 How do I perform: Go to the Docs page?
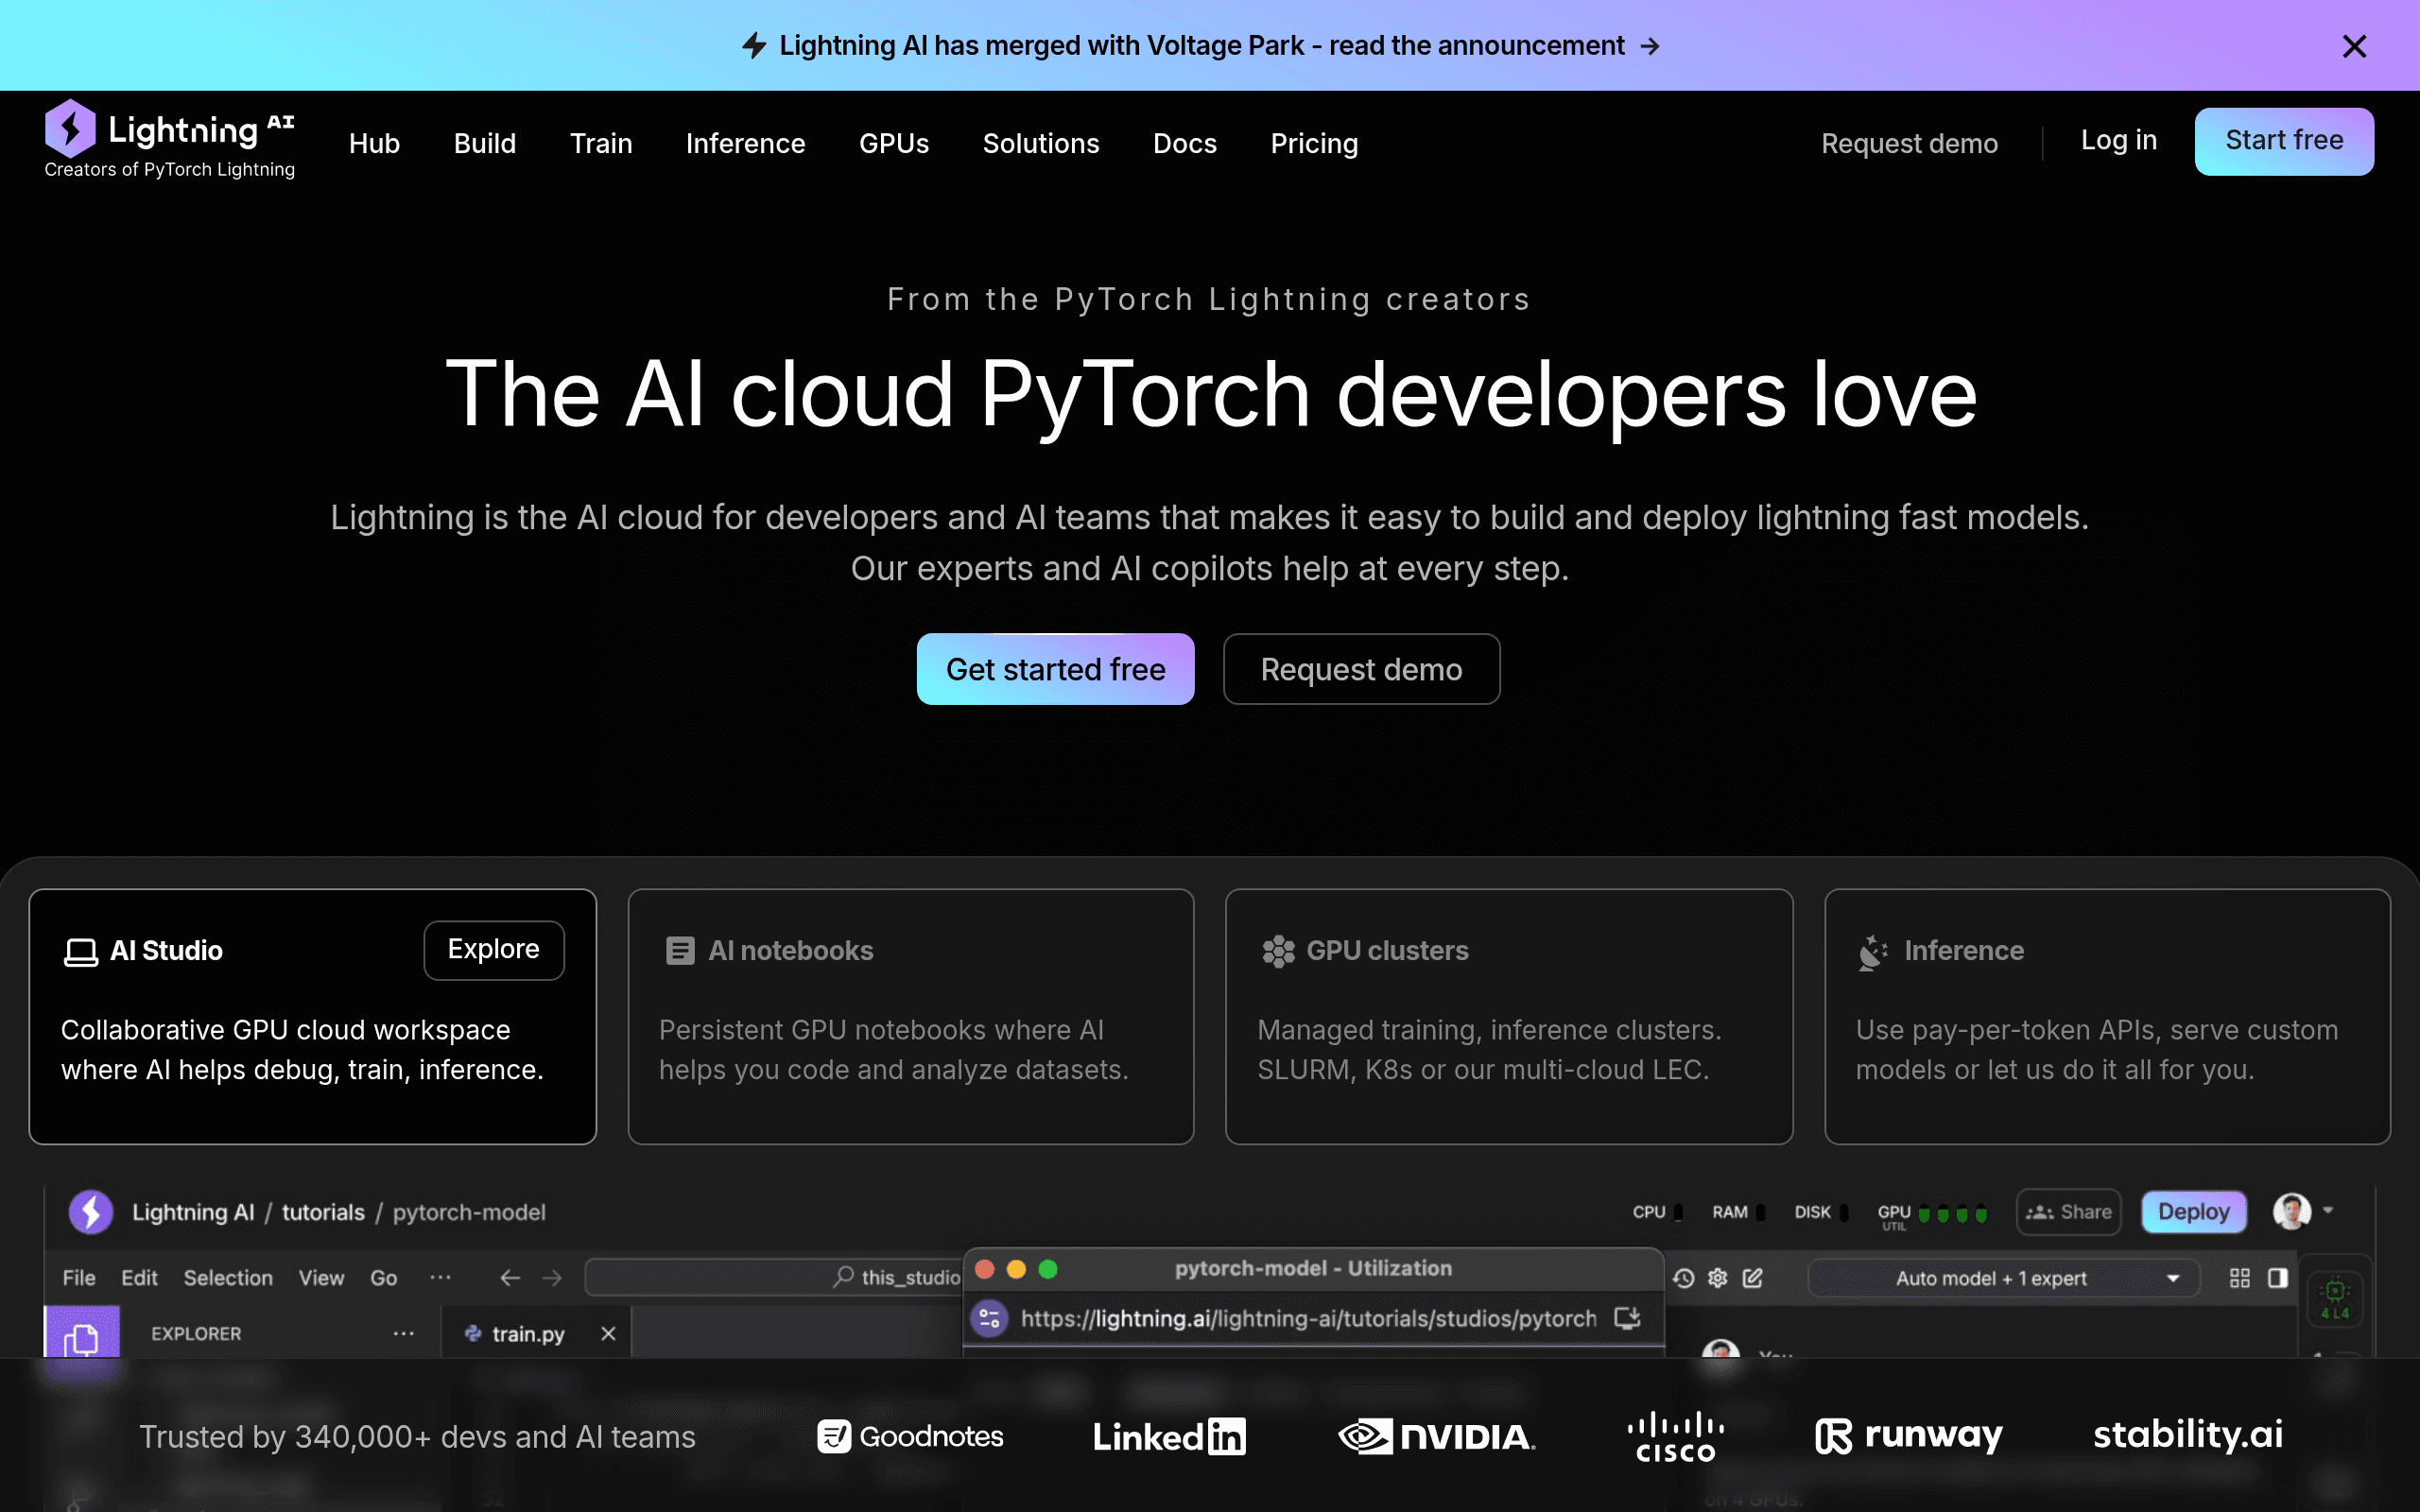pos(1184,143)
